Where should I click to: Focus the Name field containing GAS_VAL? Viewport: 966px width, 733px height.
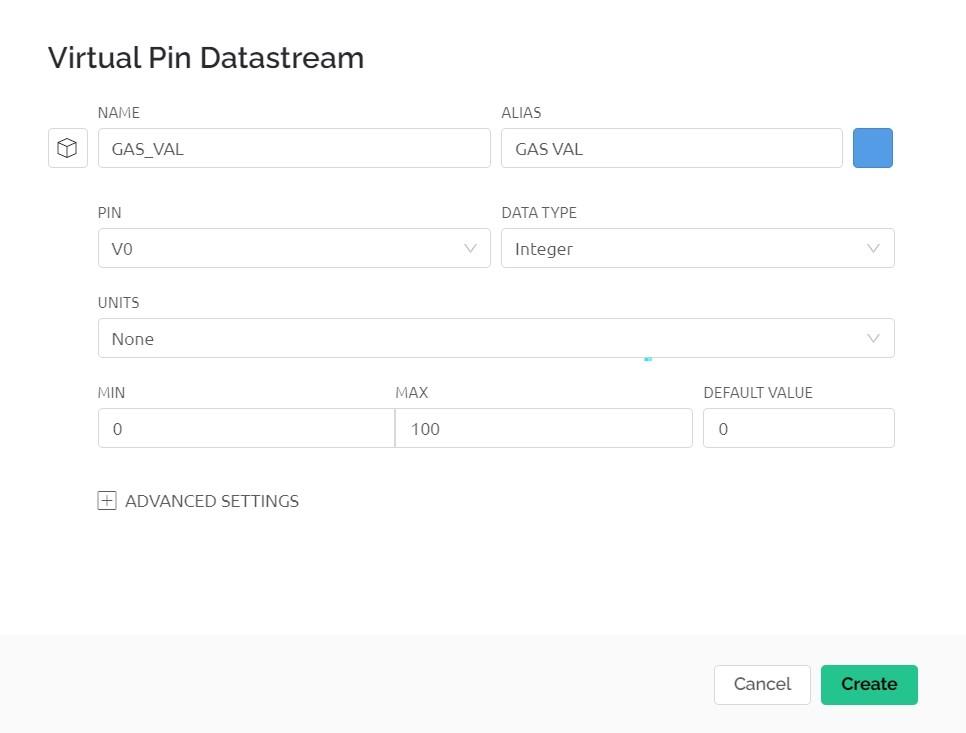click(x=294, y=149)
